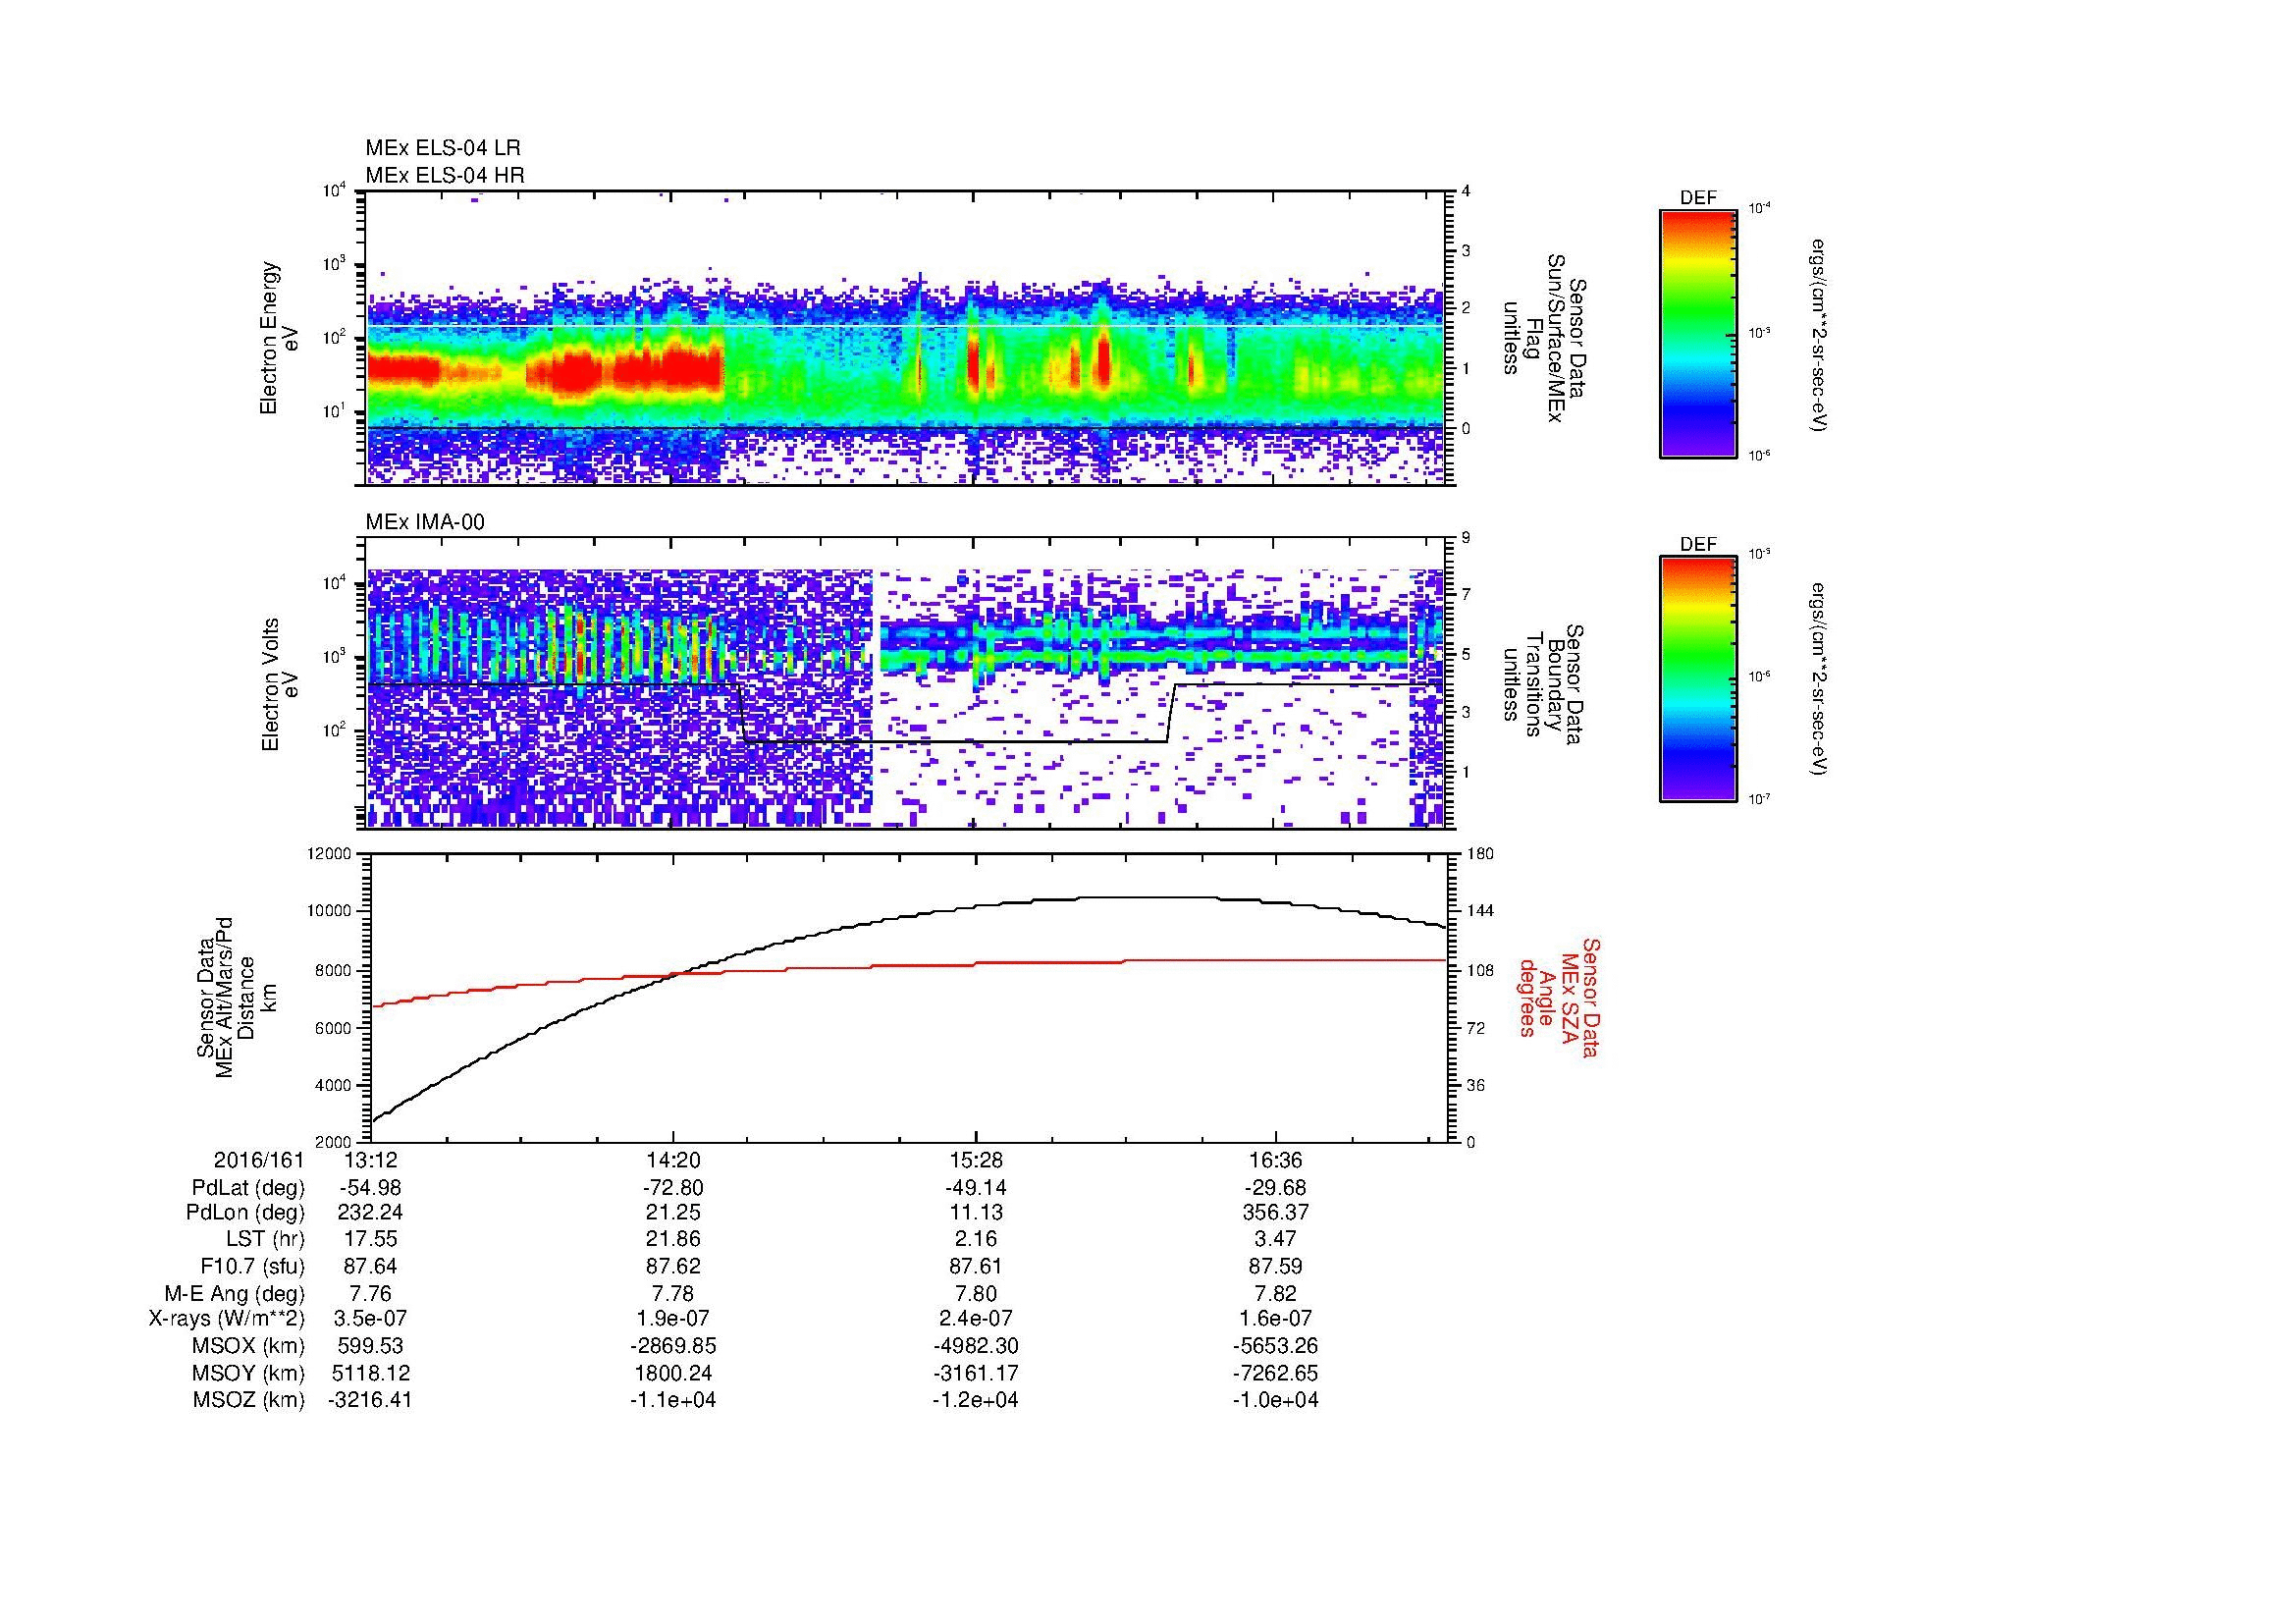The height and width of the screenshot is (1623, 2296).
Task: Click the 'MEx IMA-00' panel title
Action: [425, 522]
